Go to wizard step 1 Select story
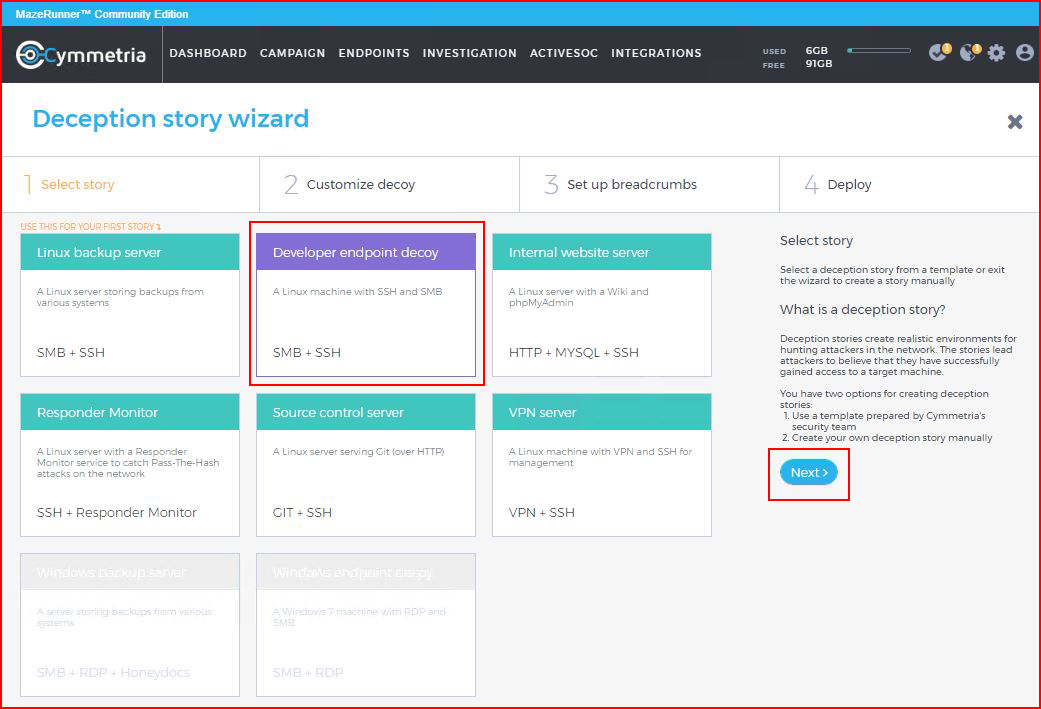Screen dimensions: 1041x709 (x=131, y=185)
